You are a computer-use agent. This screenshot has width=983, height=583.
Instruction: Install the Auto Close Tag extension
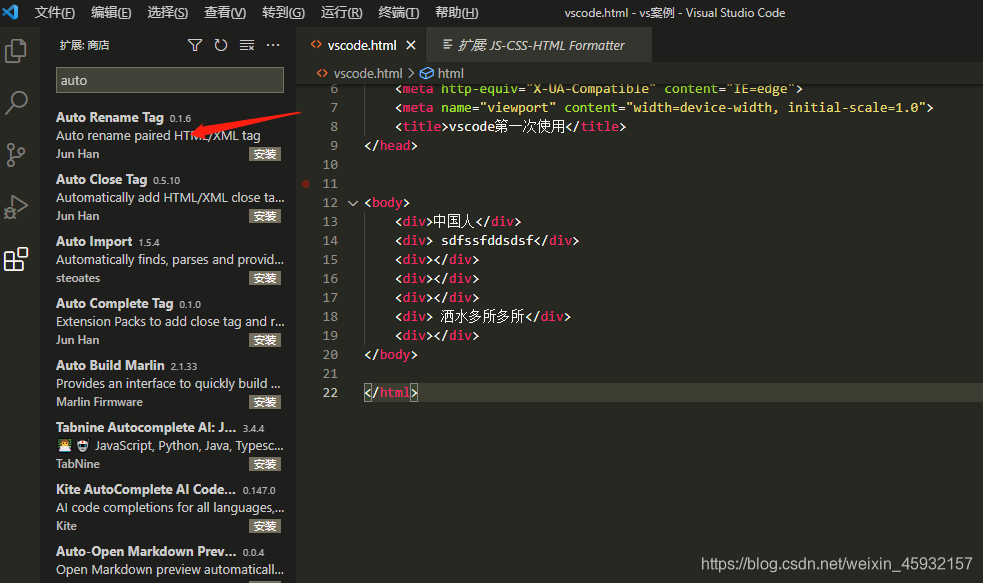(x=265, y=216)
